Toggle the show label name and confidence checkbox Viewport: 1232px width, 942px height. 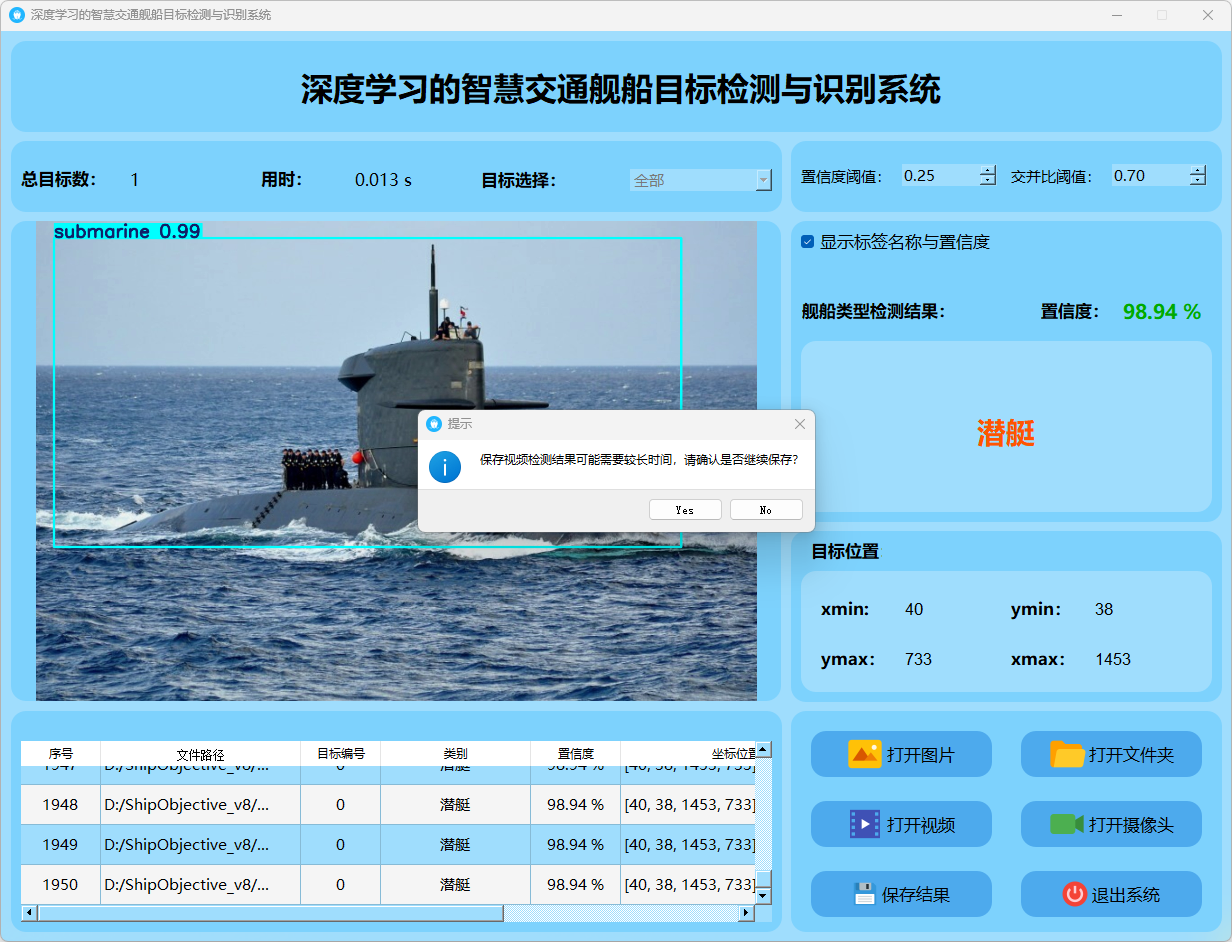[x=808, y=242]
